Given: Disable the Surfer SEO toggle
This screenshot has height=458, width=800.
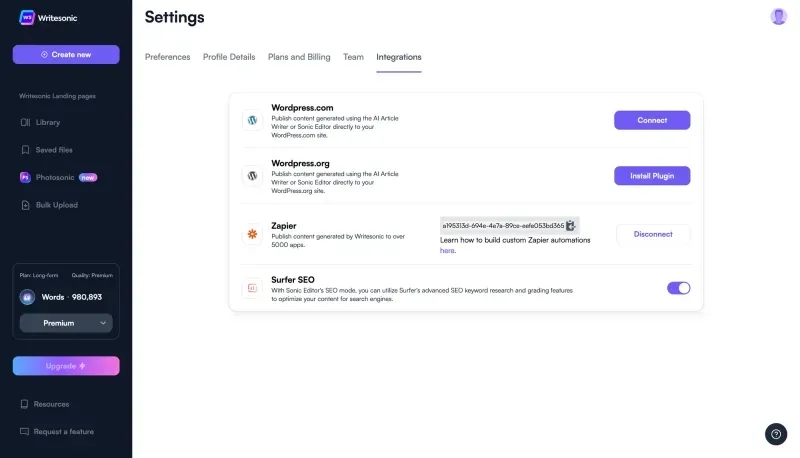Looking at the screenshot, I should pyautogui.click(x=678, y=288).
